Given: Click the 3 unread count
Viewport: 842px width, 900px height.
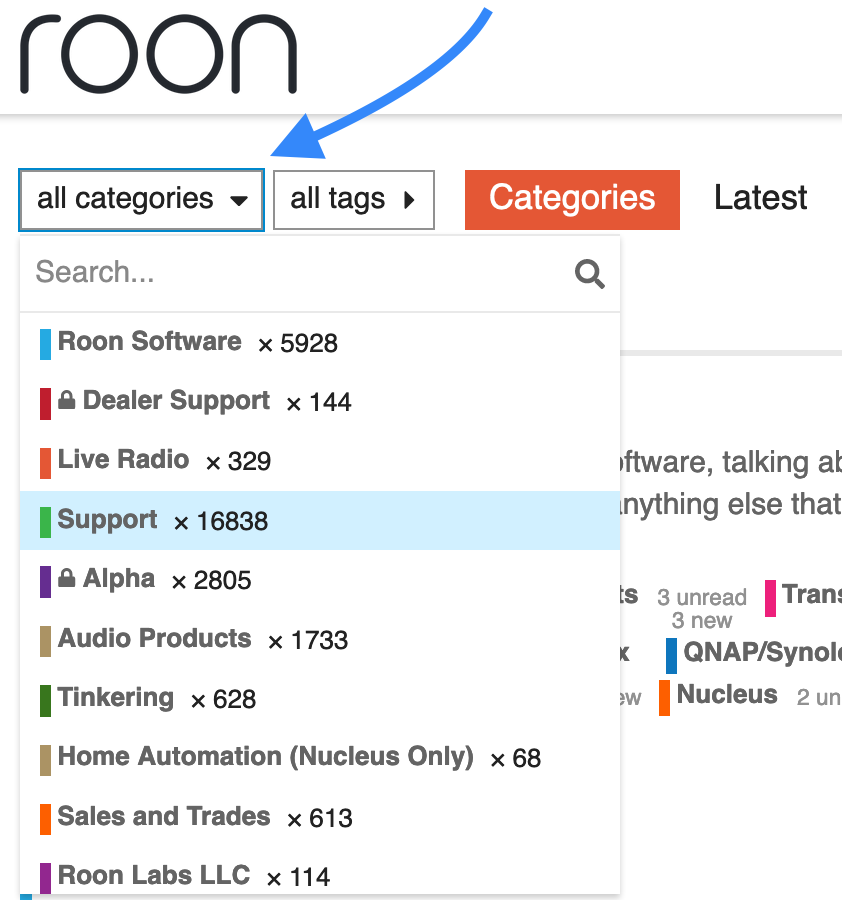Looking at the screenshot, I should click(701, 598).
